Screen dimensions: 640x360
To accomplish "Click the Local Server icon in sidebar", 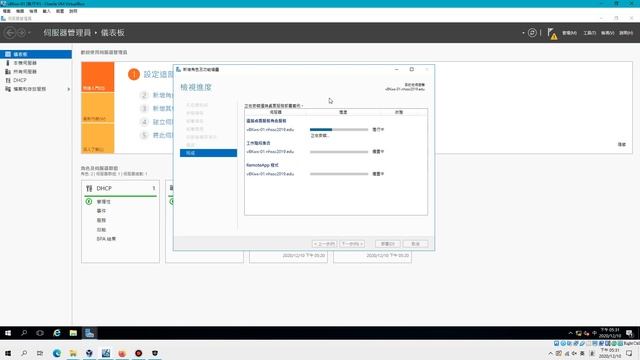I will click(x=8, y=63).
